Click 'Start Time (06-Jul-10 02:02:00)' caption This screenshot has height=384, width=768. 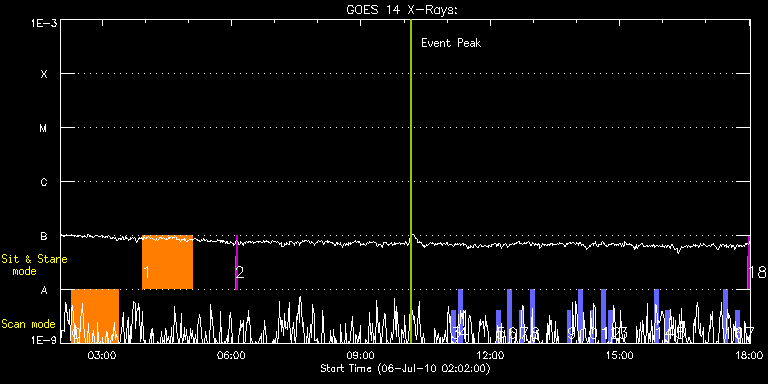406,368
